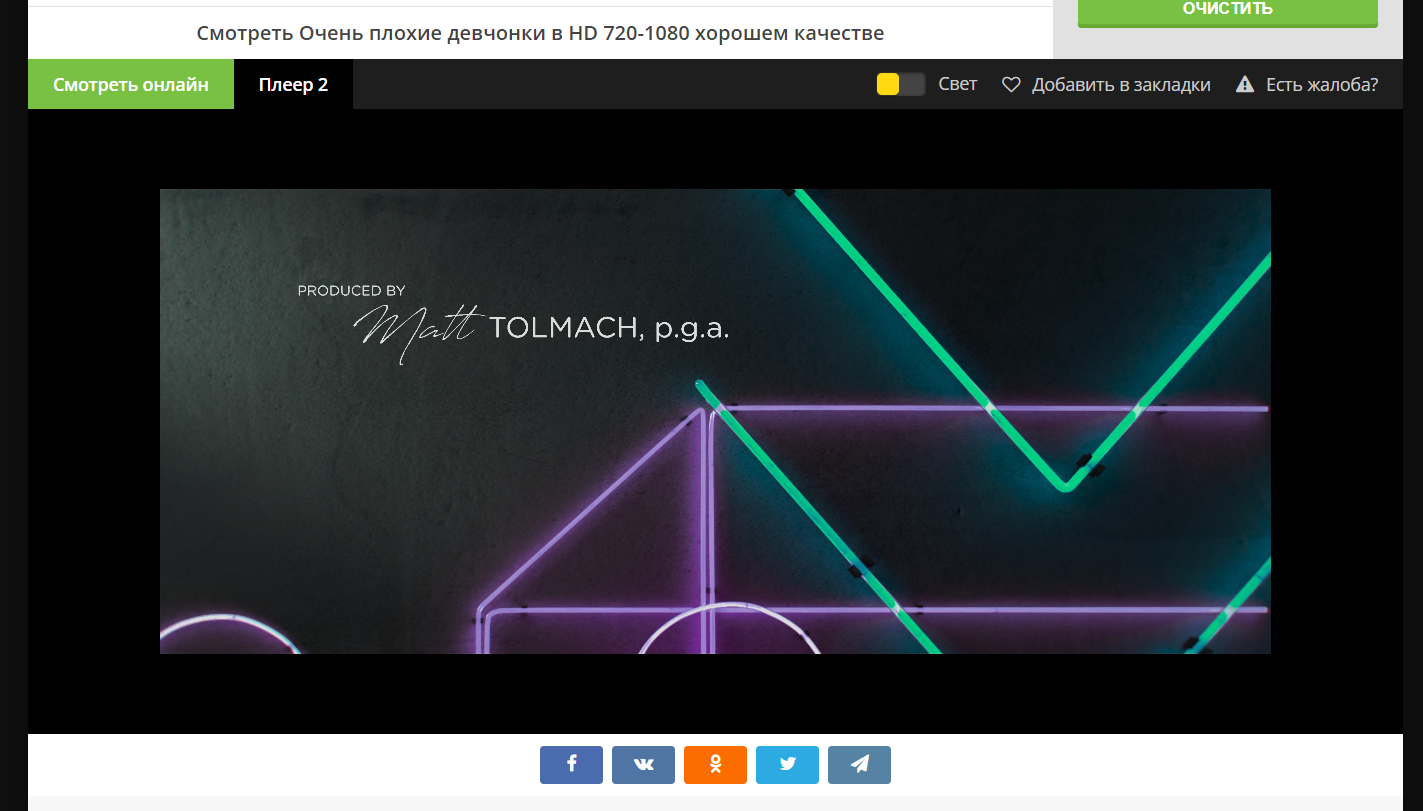Click the Смотреть Очень плохие девчонки heading
1423x811 pixels.
click(x=540, y=33)
